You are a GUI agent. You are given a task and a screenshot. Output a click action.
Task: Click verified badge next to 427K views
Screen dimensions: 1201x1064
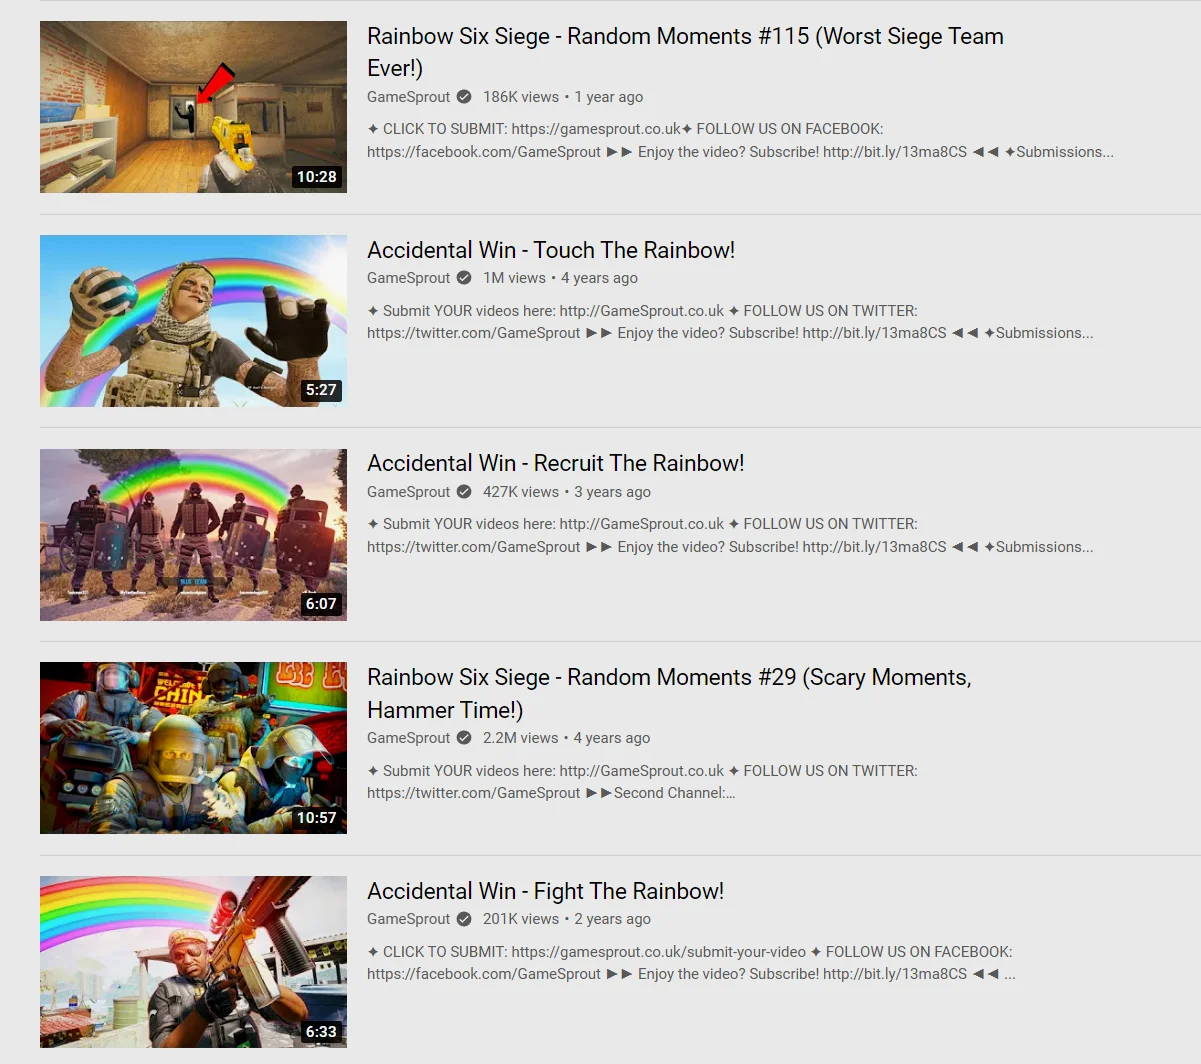click(x=464, y=492)
